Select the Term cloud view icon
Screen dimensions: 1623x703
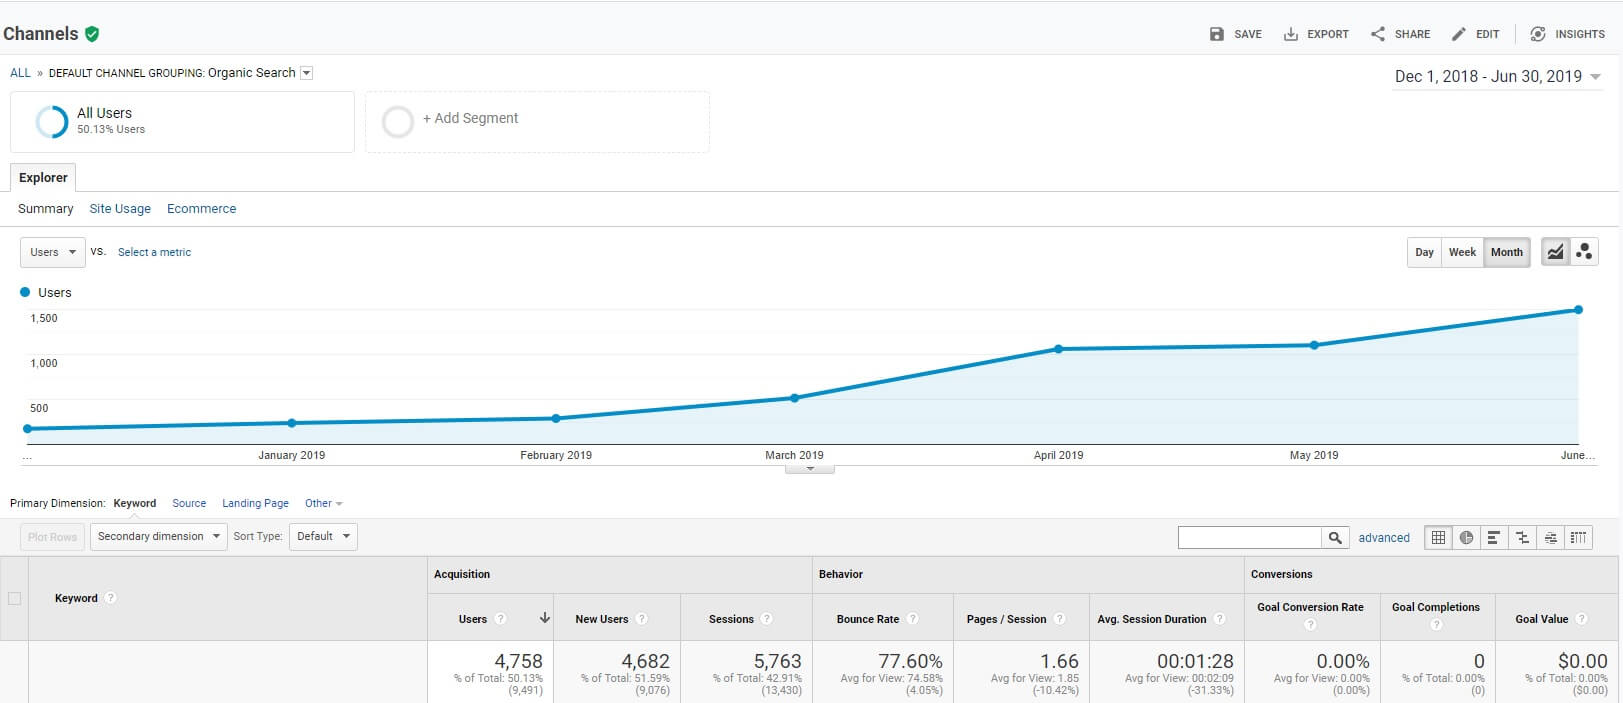point(1550,538)
